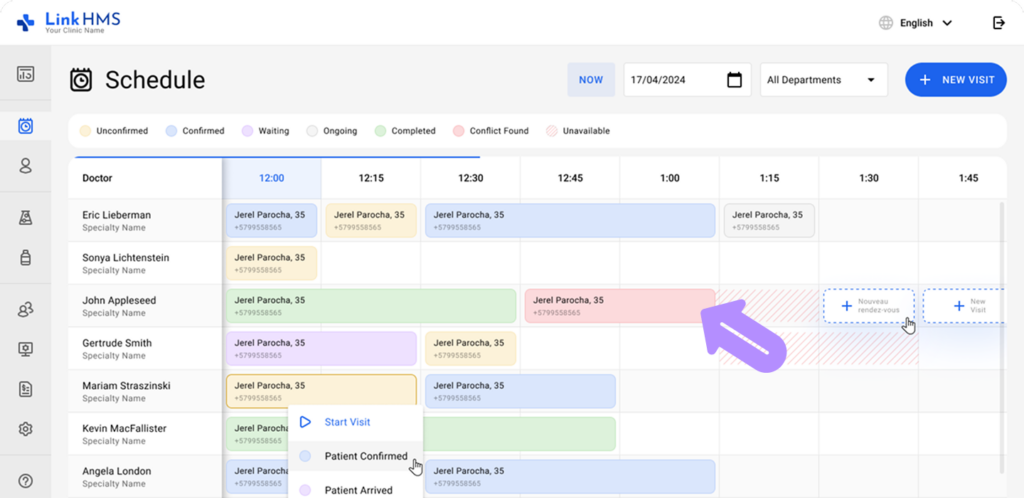Click the Completed legend label

point(413,131)
